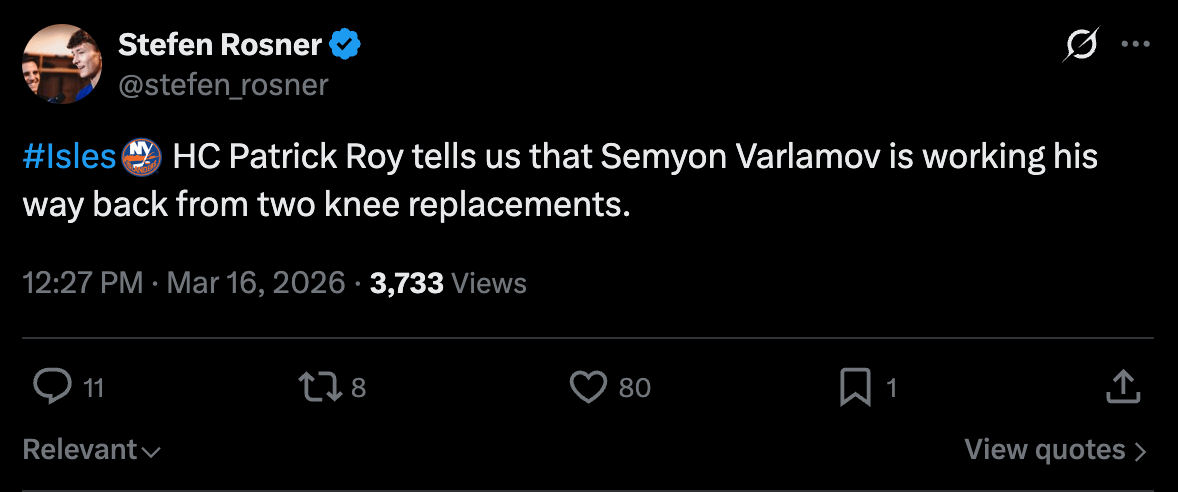Screen dimensions: 1178x492
Task: Bookmark this tweet about Varlamov
Action: 856,387
